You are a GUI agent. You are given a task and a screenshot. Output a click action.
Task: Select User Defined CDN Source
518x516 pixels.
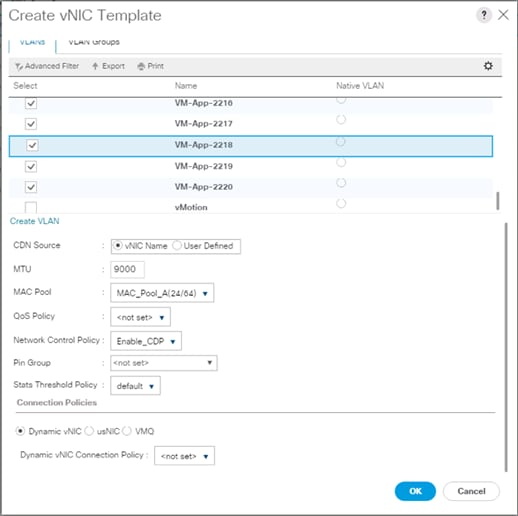pyautogui.click(x=177, y=246)
